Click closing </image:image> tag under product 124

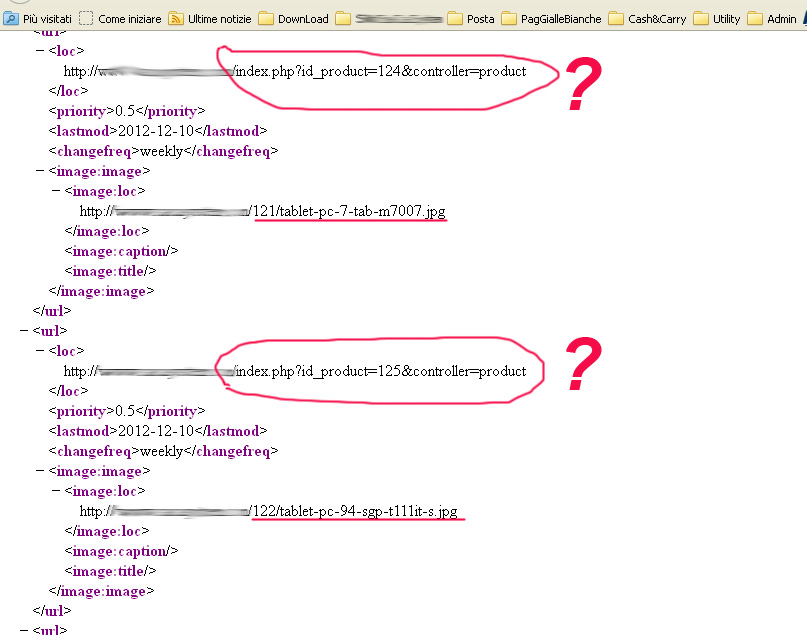tap(101, 291)
